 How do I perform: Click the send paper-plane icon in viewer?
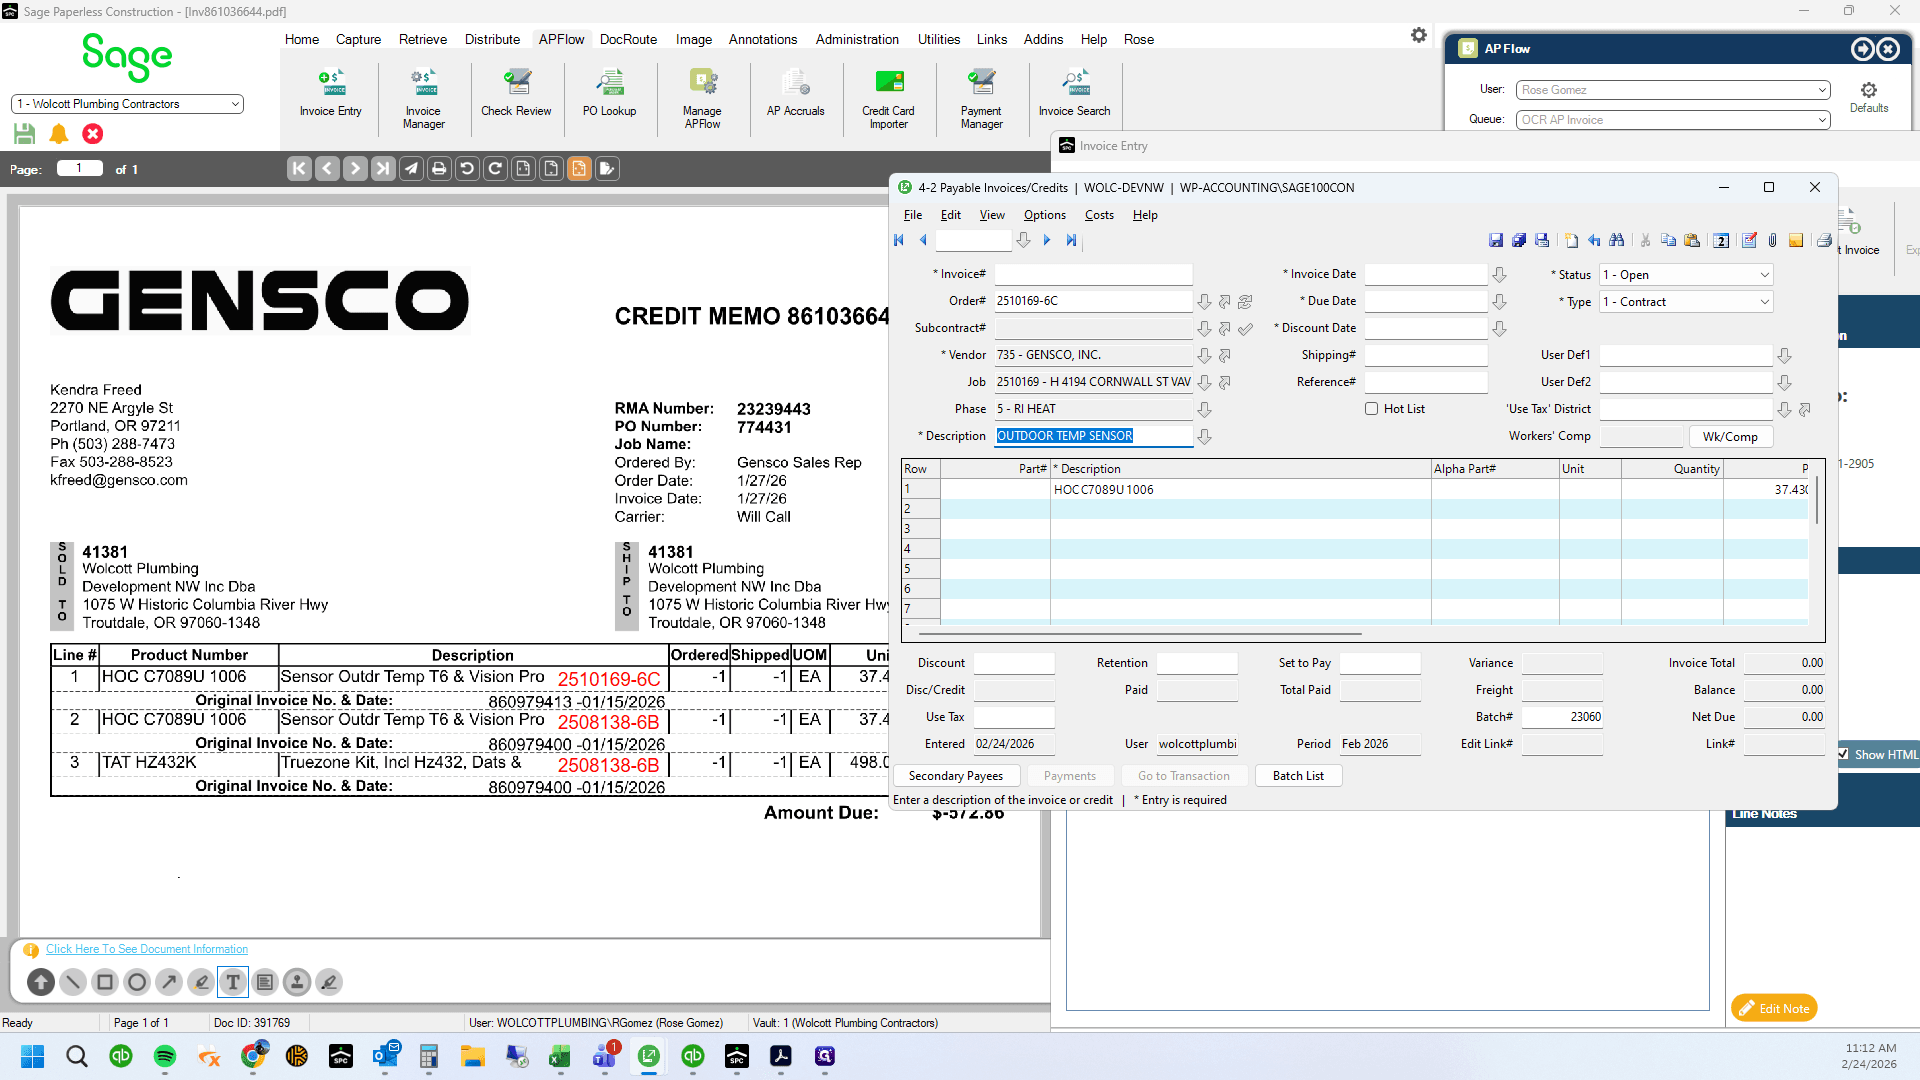tap(411, 169)
